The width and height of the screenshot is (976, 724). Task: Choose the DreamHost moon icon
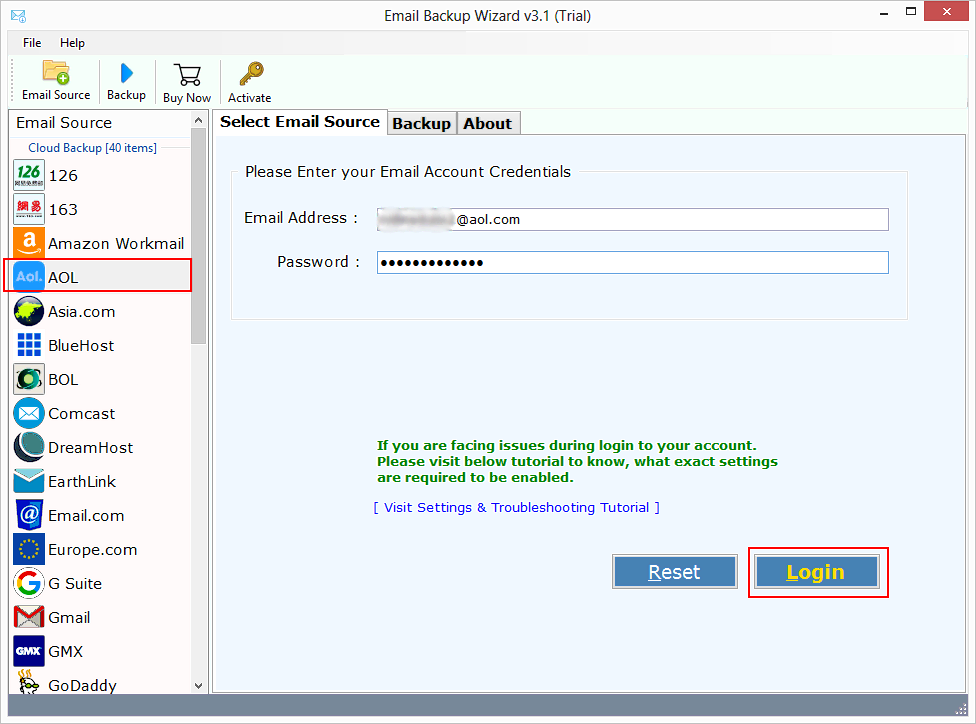pyautogui.click(x=29, y=447)
